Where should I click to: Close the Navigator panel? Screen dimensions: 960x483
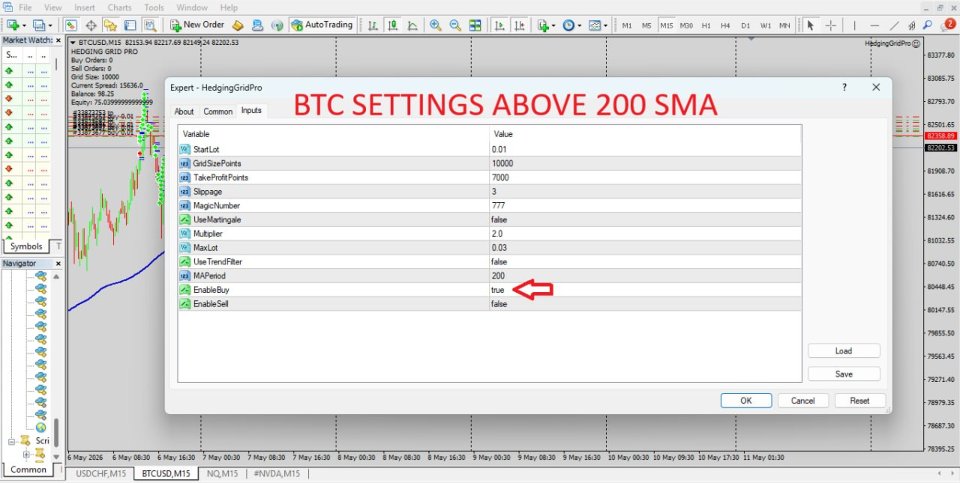point(59,264)
